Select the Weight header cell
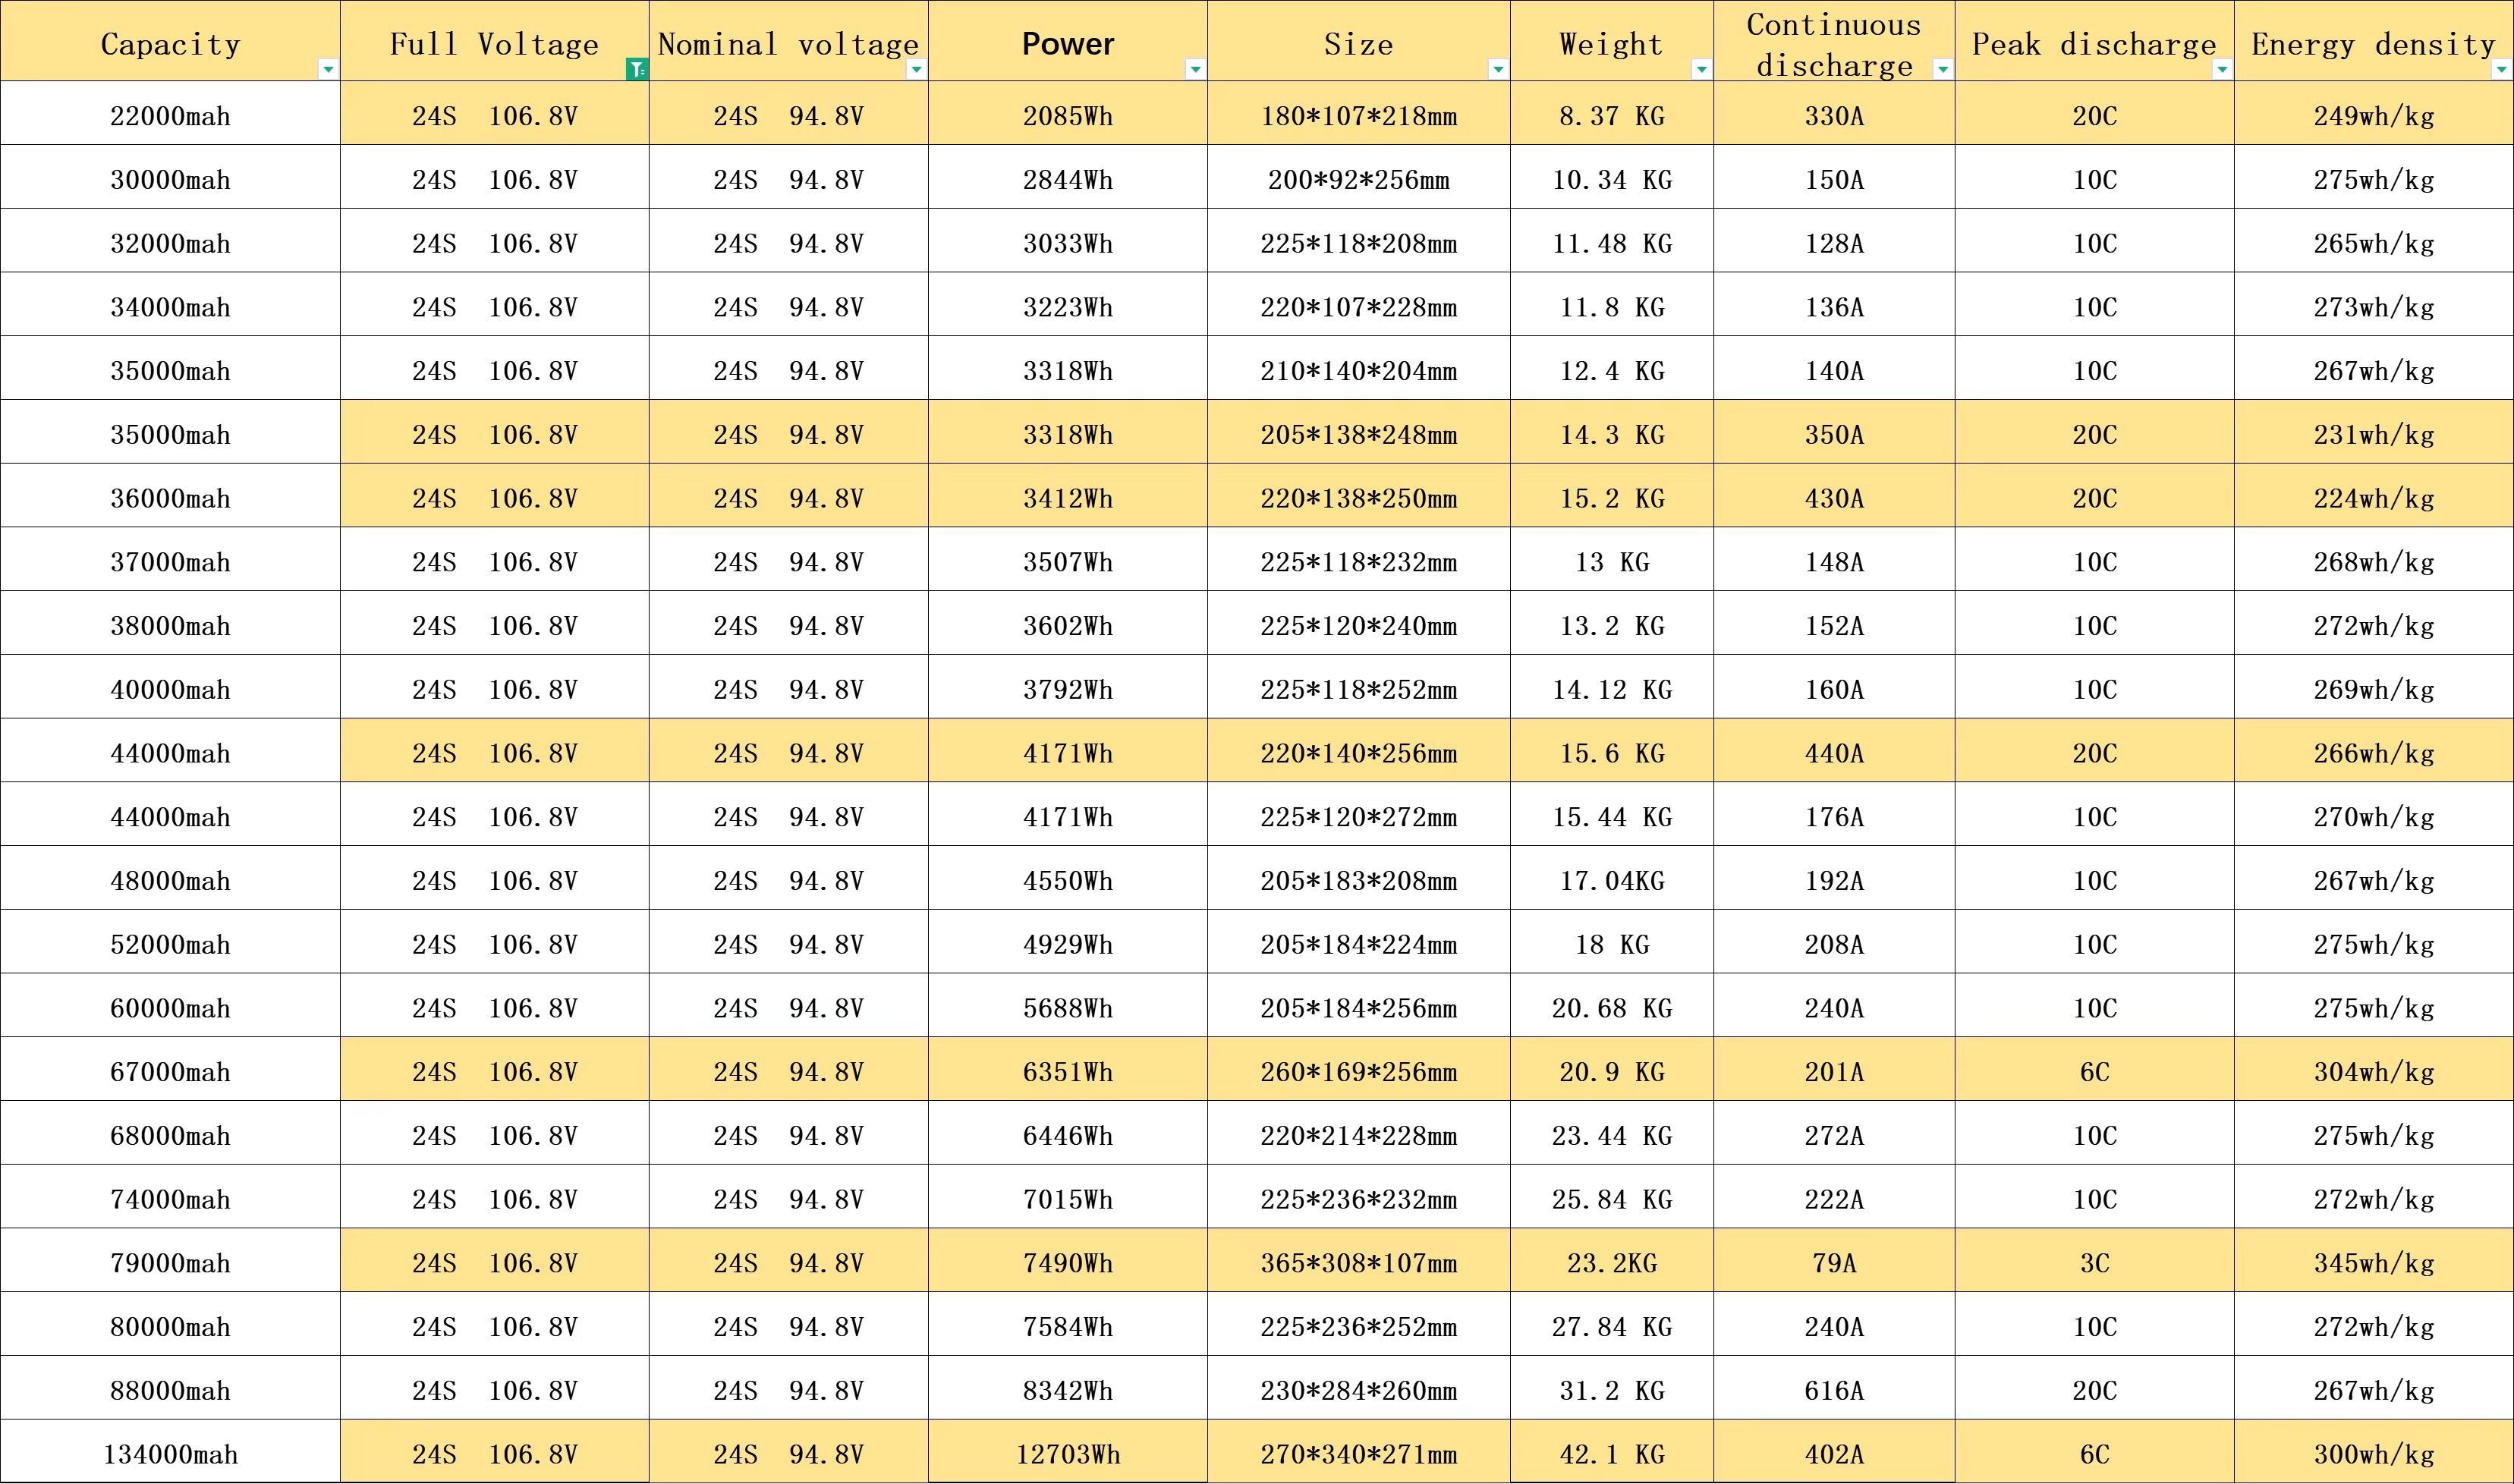Screen dimensions: 2514x1484 1612,41
